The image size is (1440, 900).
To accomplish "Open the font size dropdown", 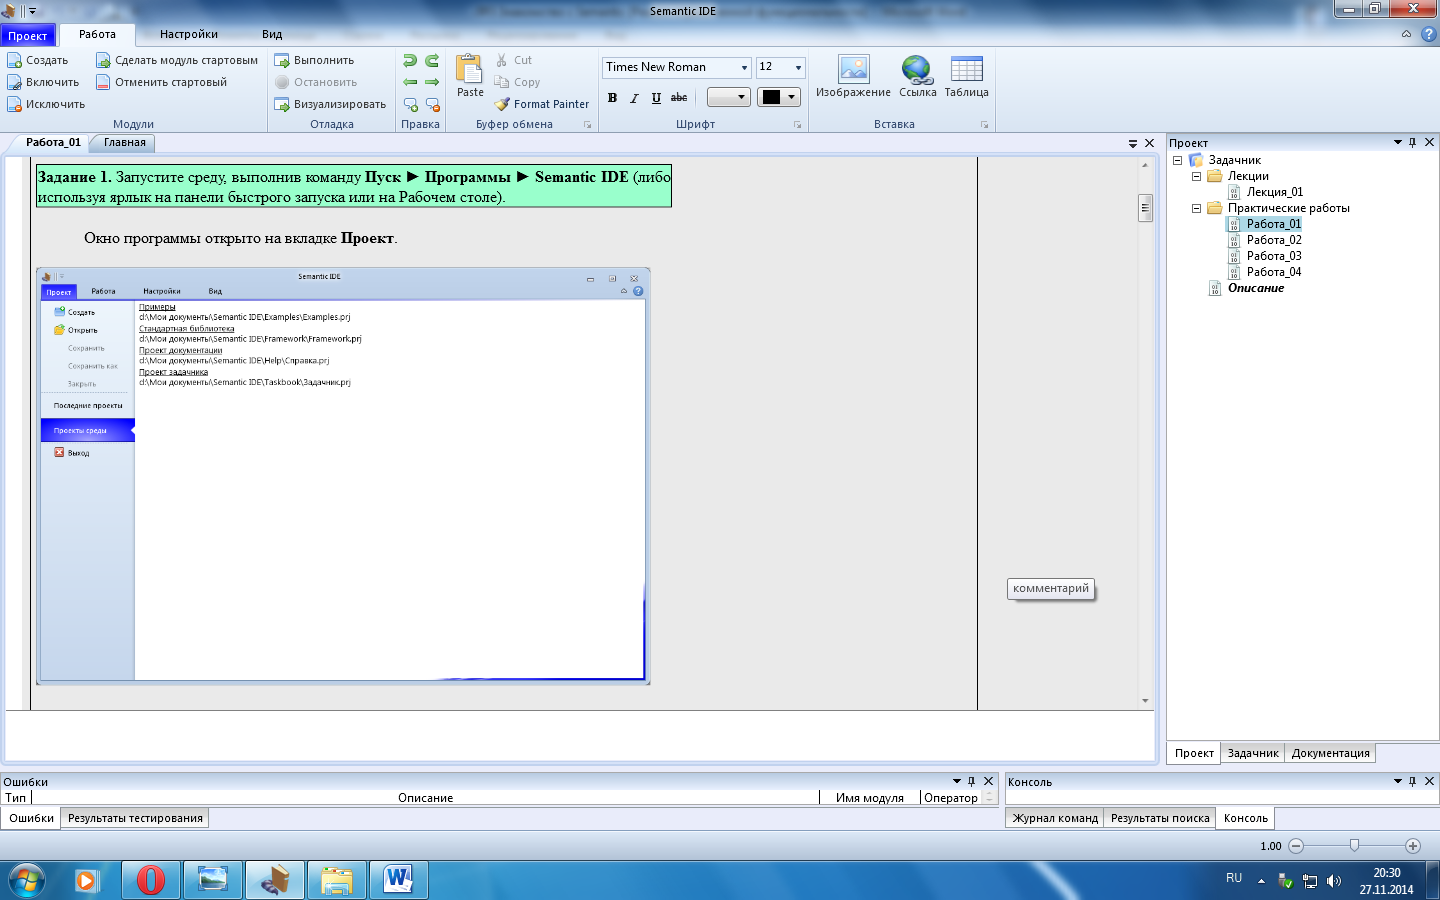I will tap(798, 68).
